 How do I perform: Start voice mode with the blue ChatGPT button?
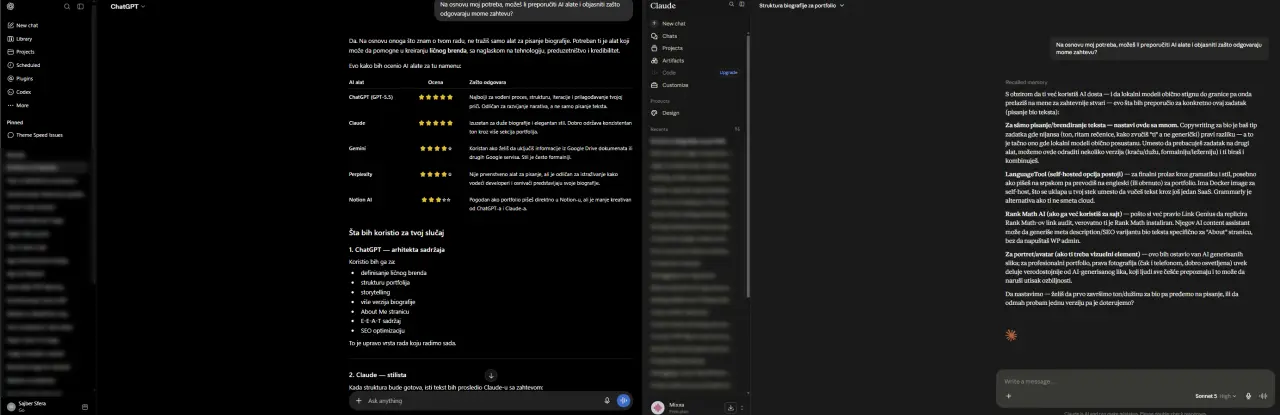click(623, 400)
